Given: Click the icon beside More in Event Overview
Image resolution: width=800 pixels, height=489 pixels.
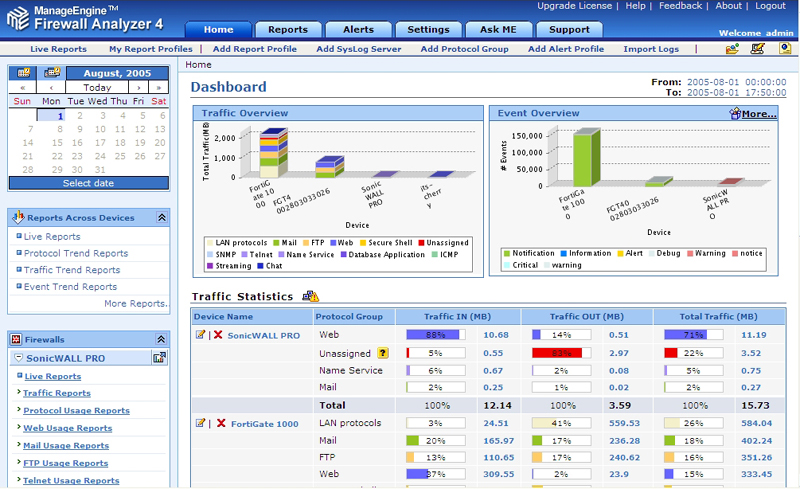Looking at the screenshot, I should (x=735, y=113).
